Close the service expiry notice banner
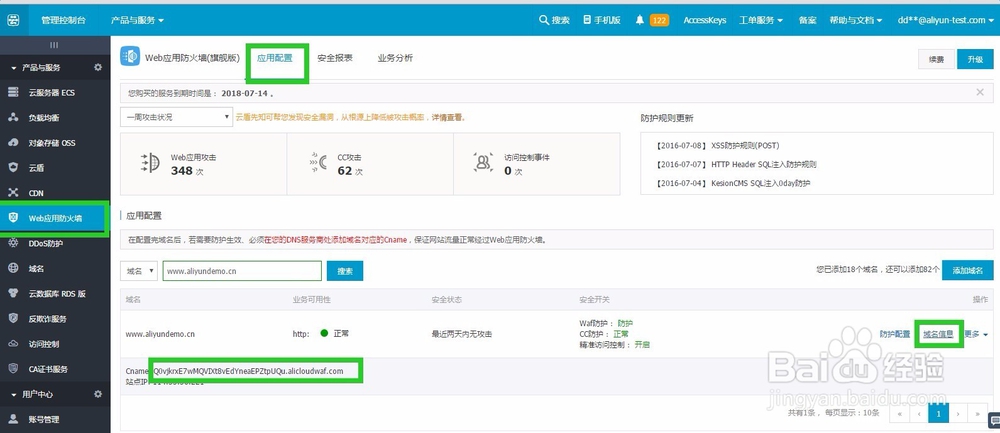The height and width of the screenshot is (433, 1000). tap(980, 92)
